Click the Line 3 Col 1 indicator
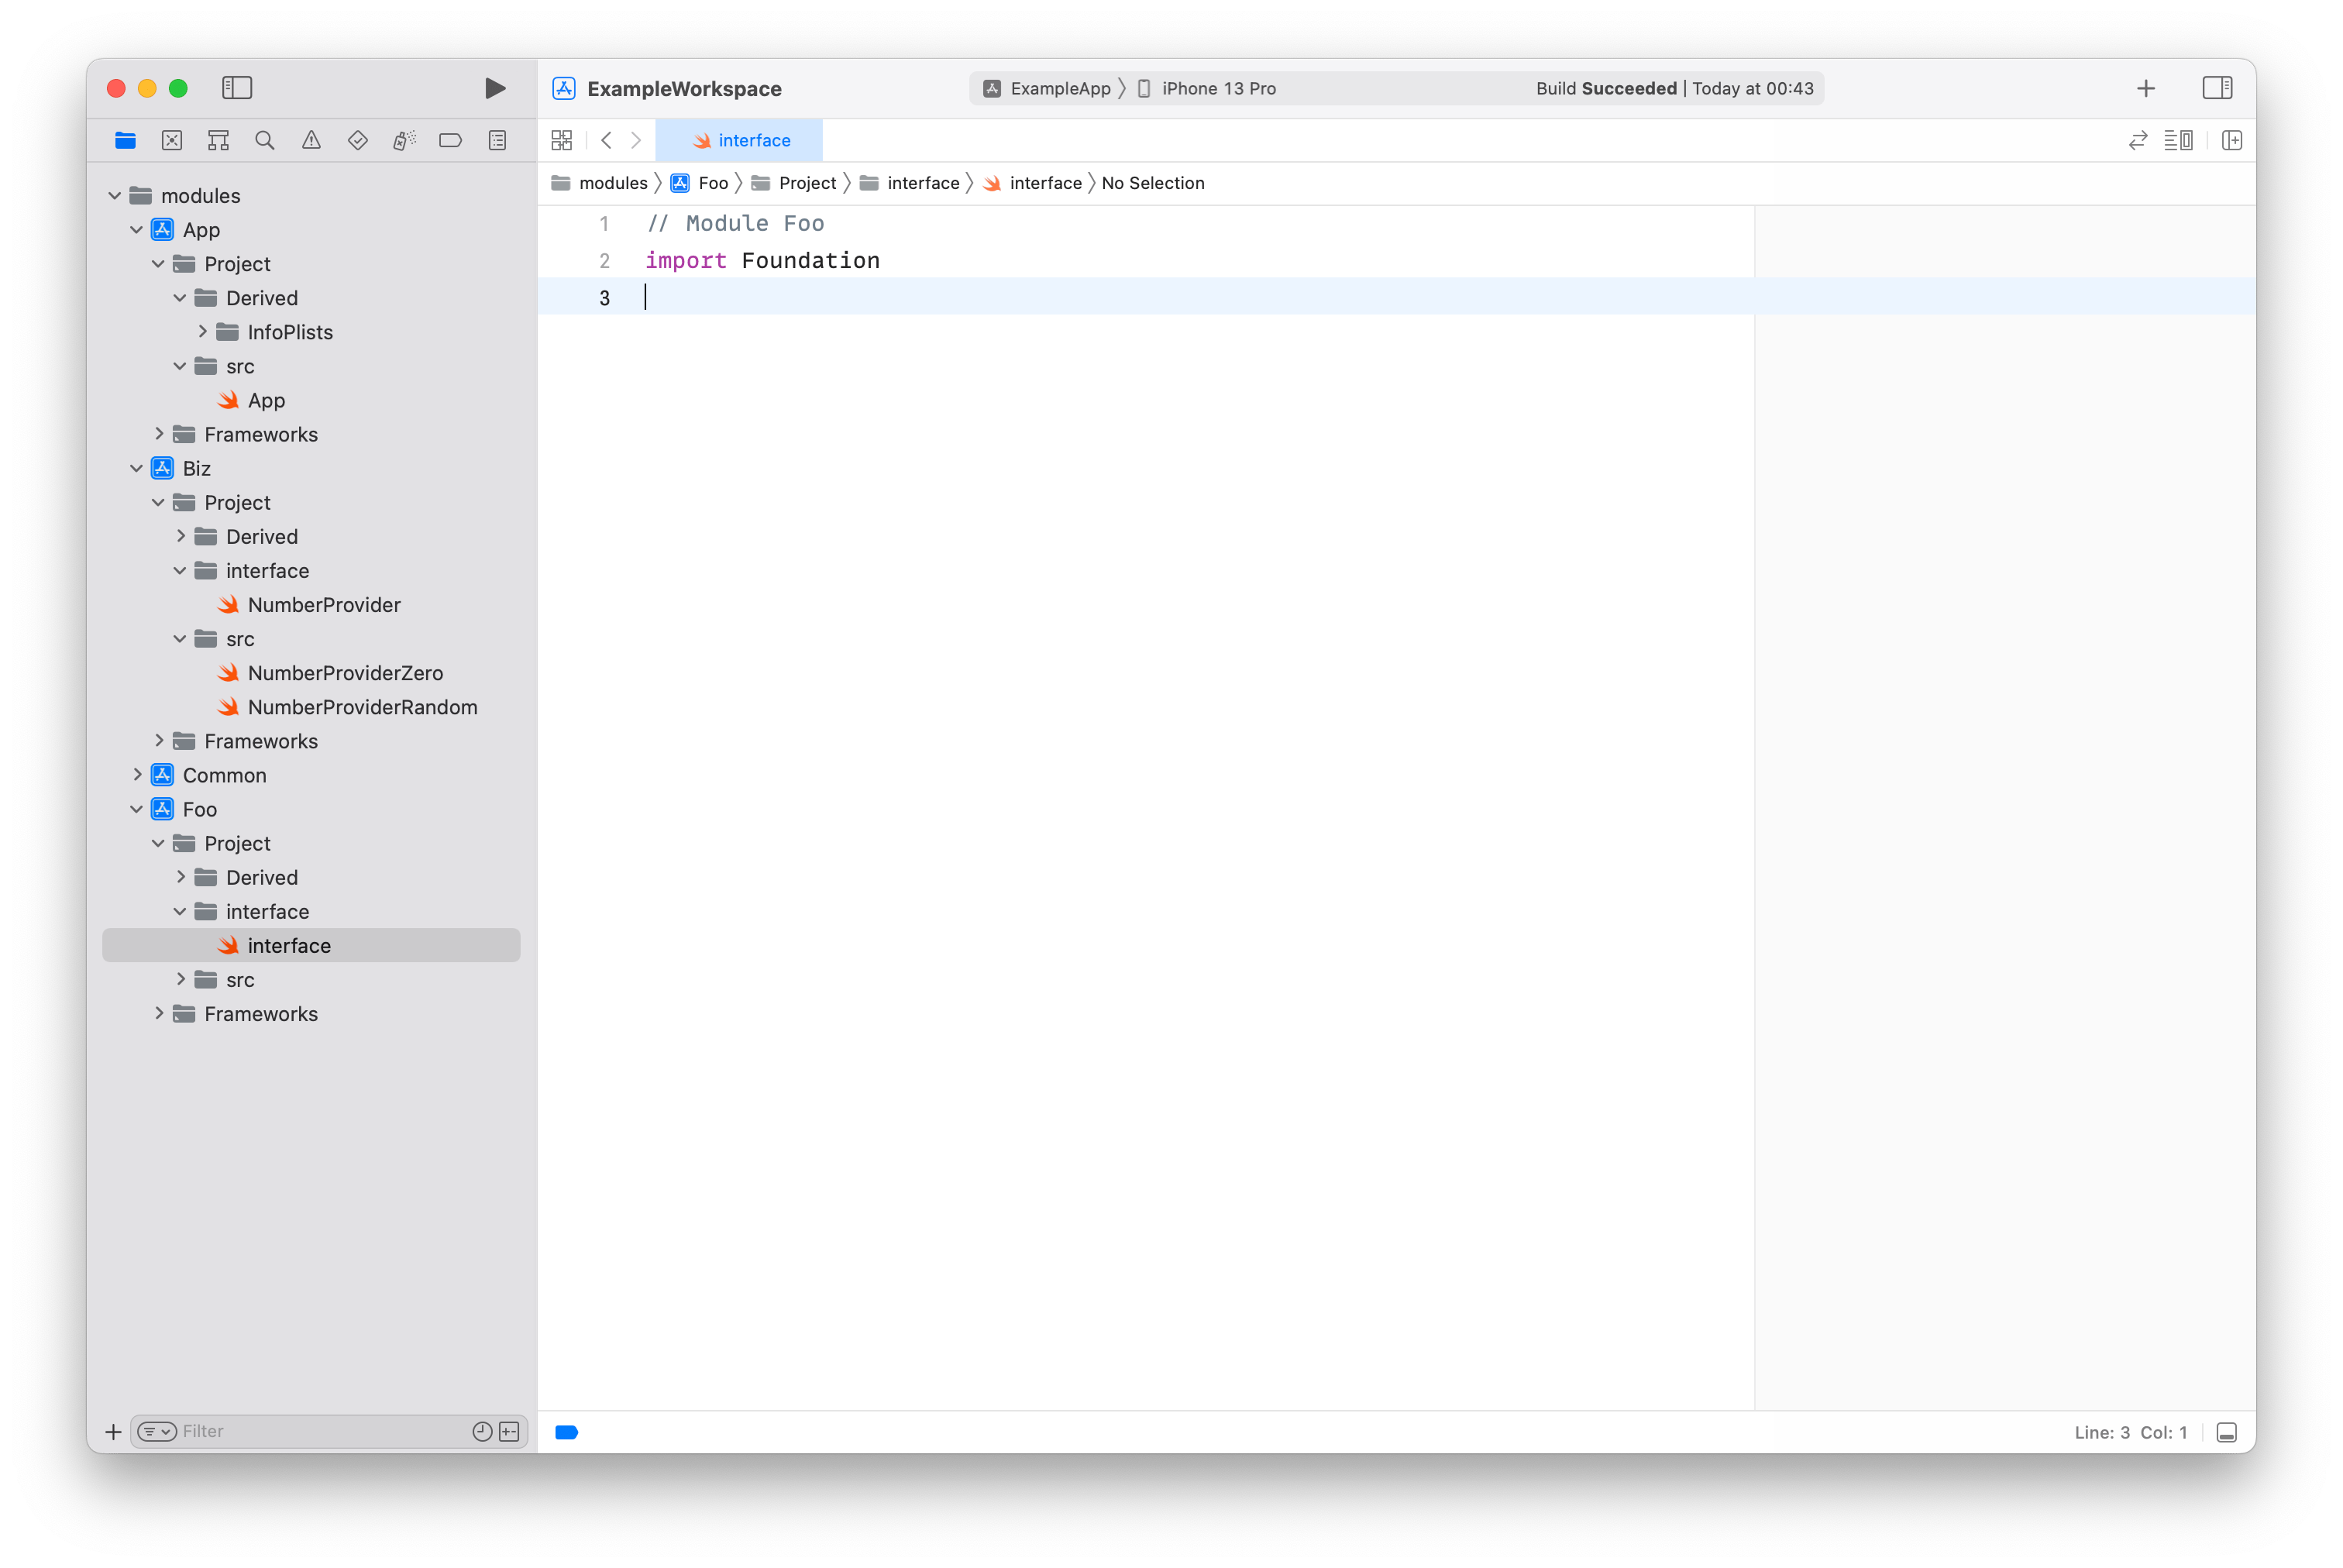The height and width of the screenshot is (1568, 2343). point(2130,1432)
